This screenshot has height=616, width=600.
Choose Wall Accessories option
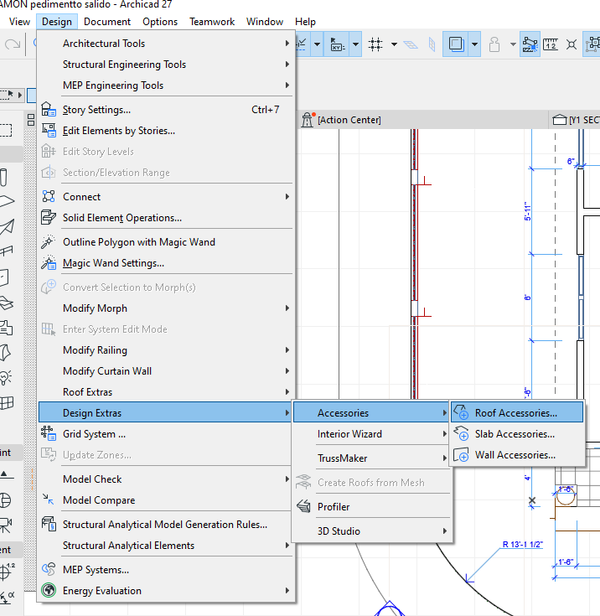[514, 455]
